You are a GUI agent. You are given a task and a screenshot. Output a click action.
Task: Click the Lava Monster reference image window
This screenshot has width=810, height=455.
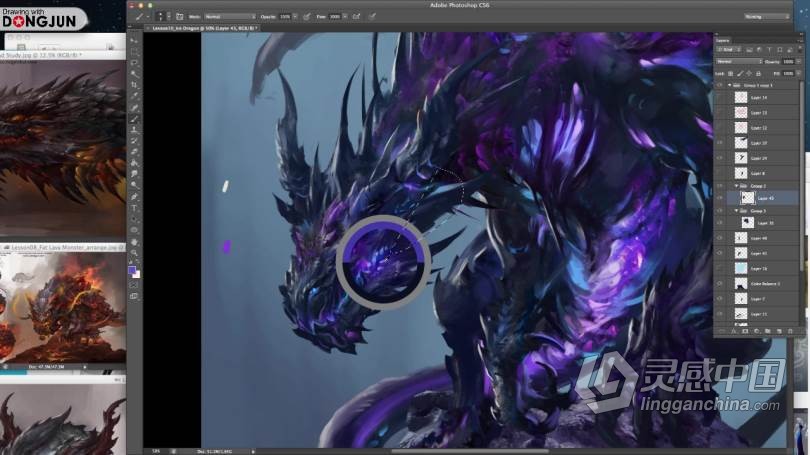coord(63,305)
